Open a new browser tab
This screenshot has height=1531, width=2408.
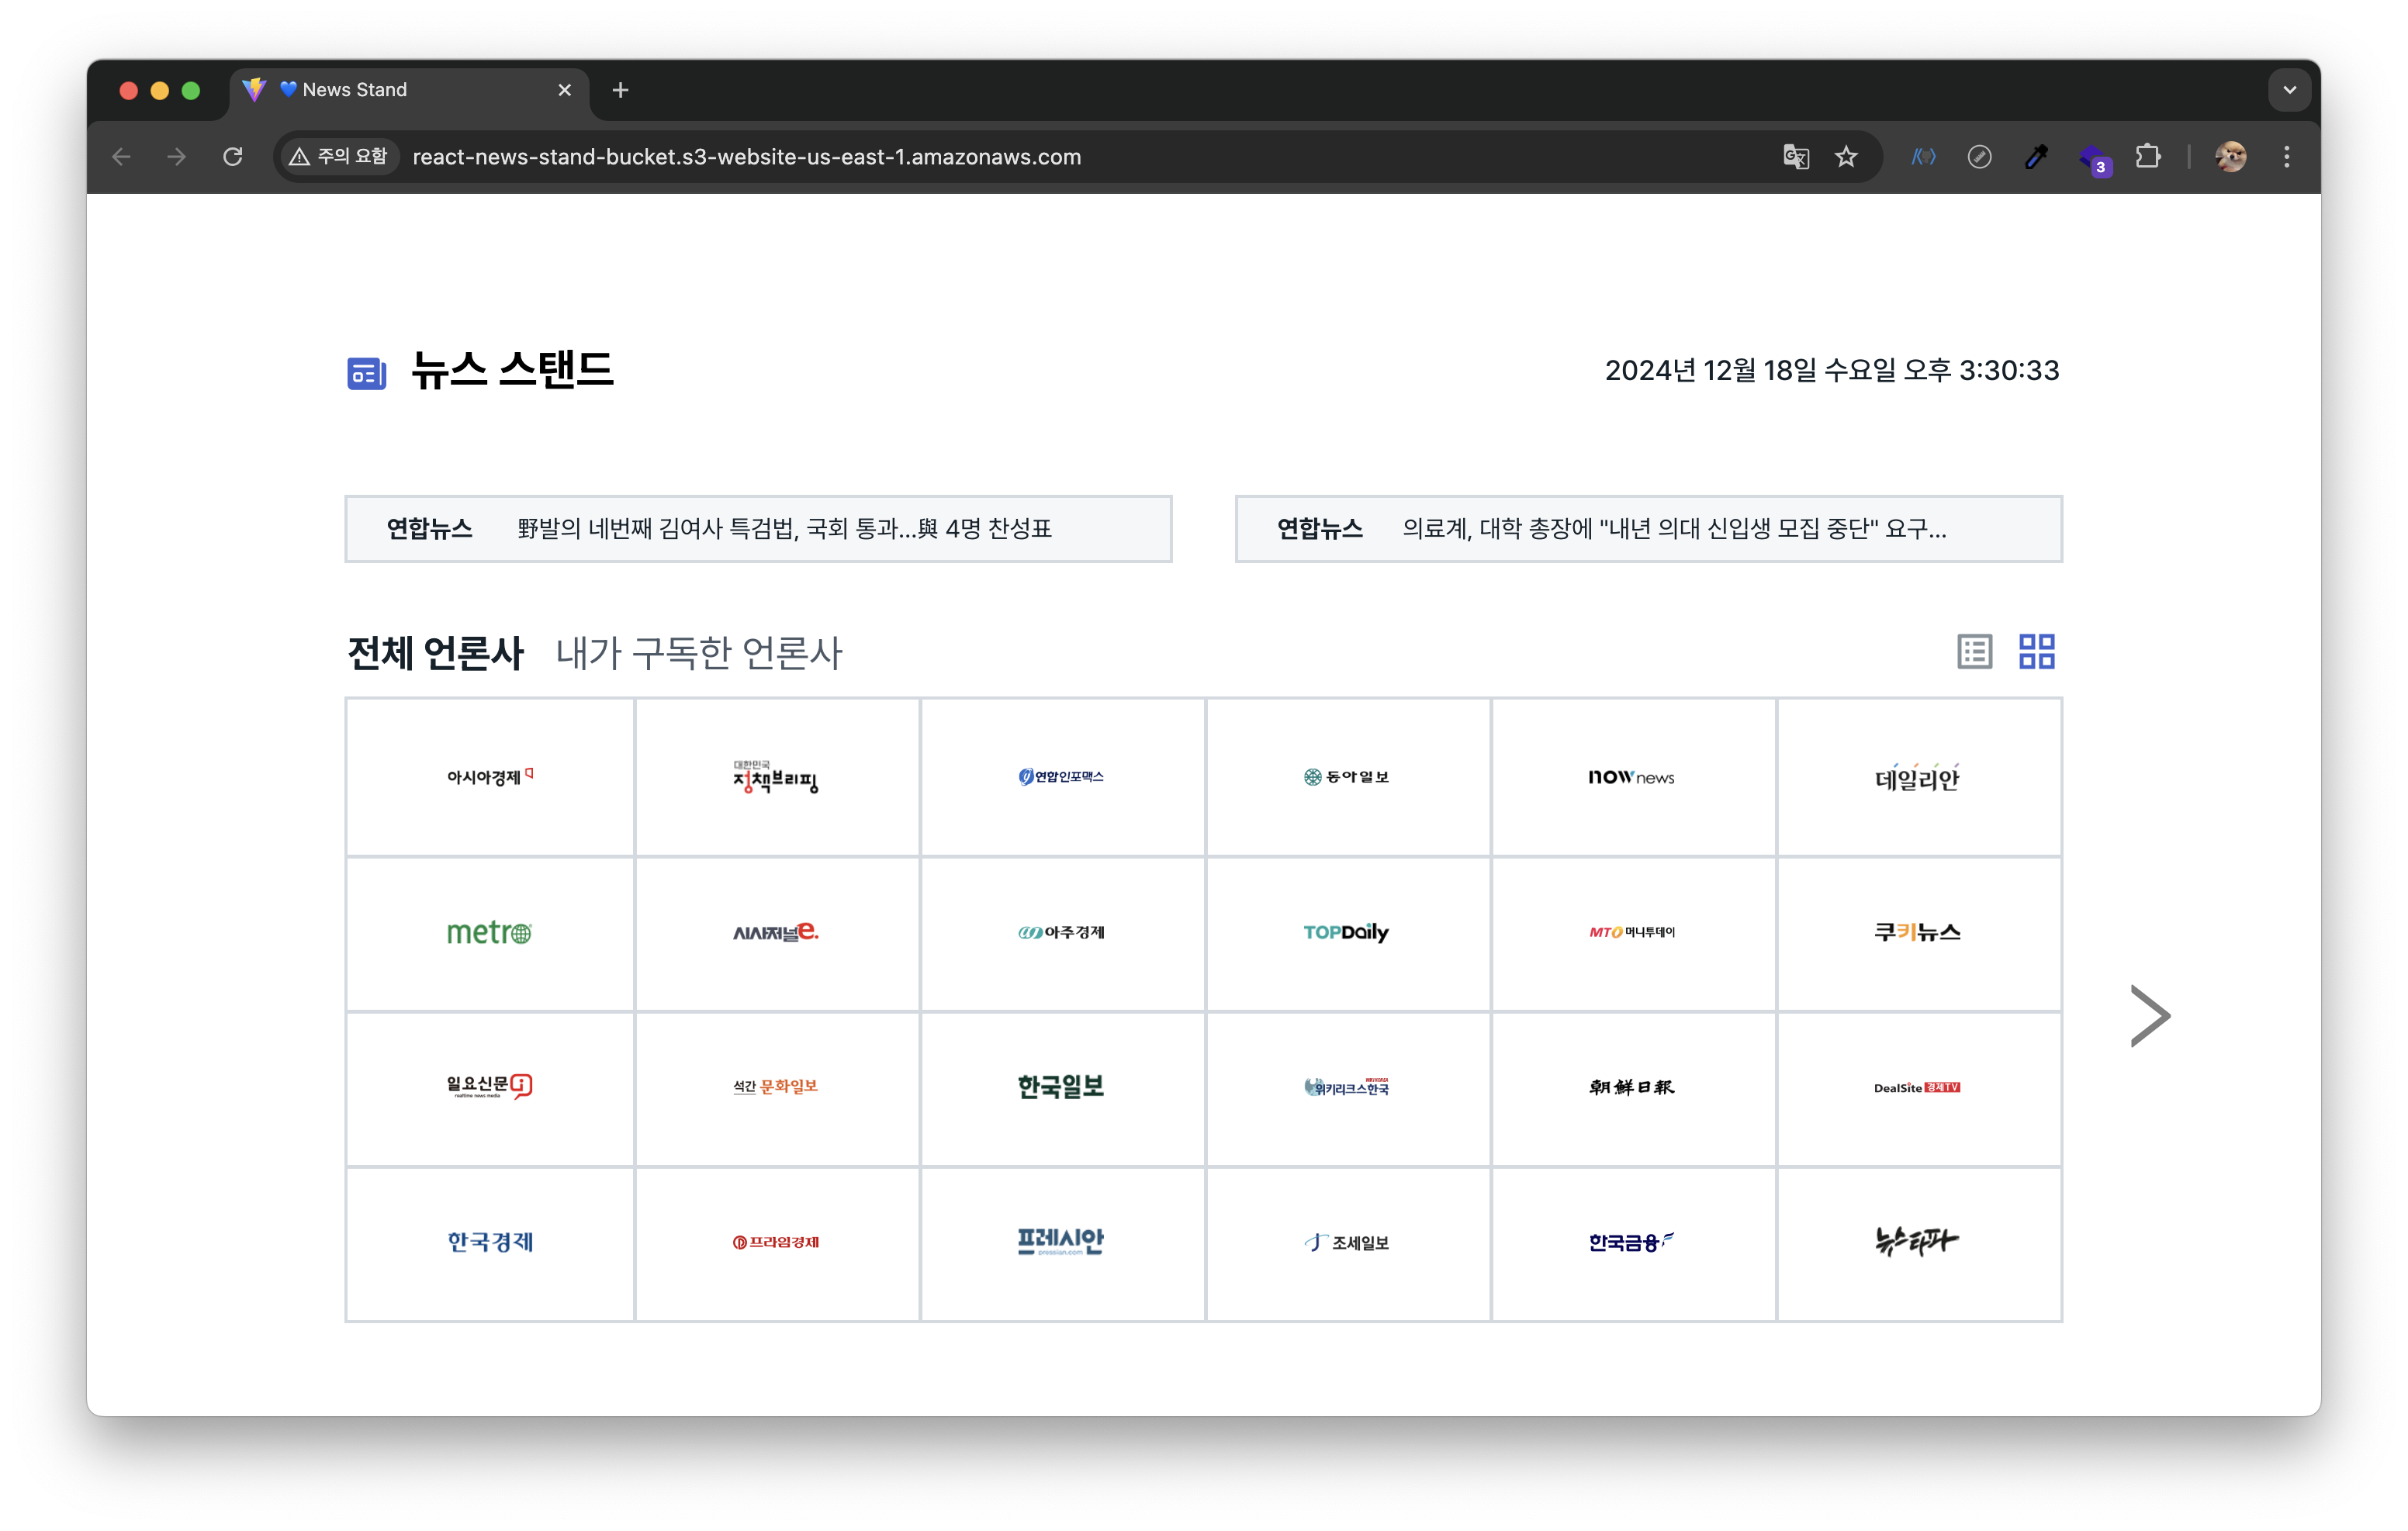(620, 90)
